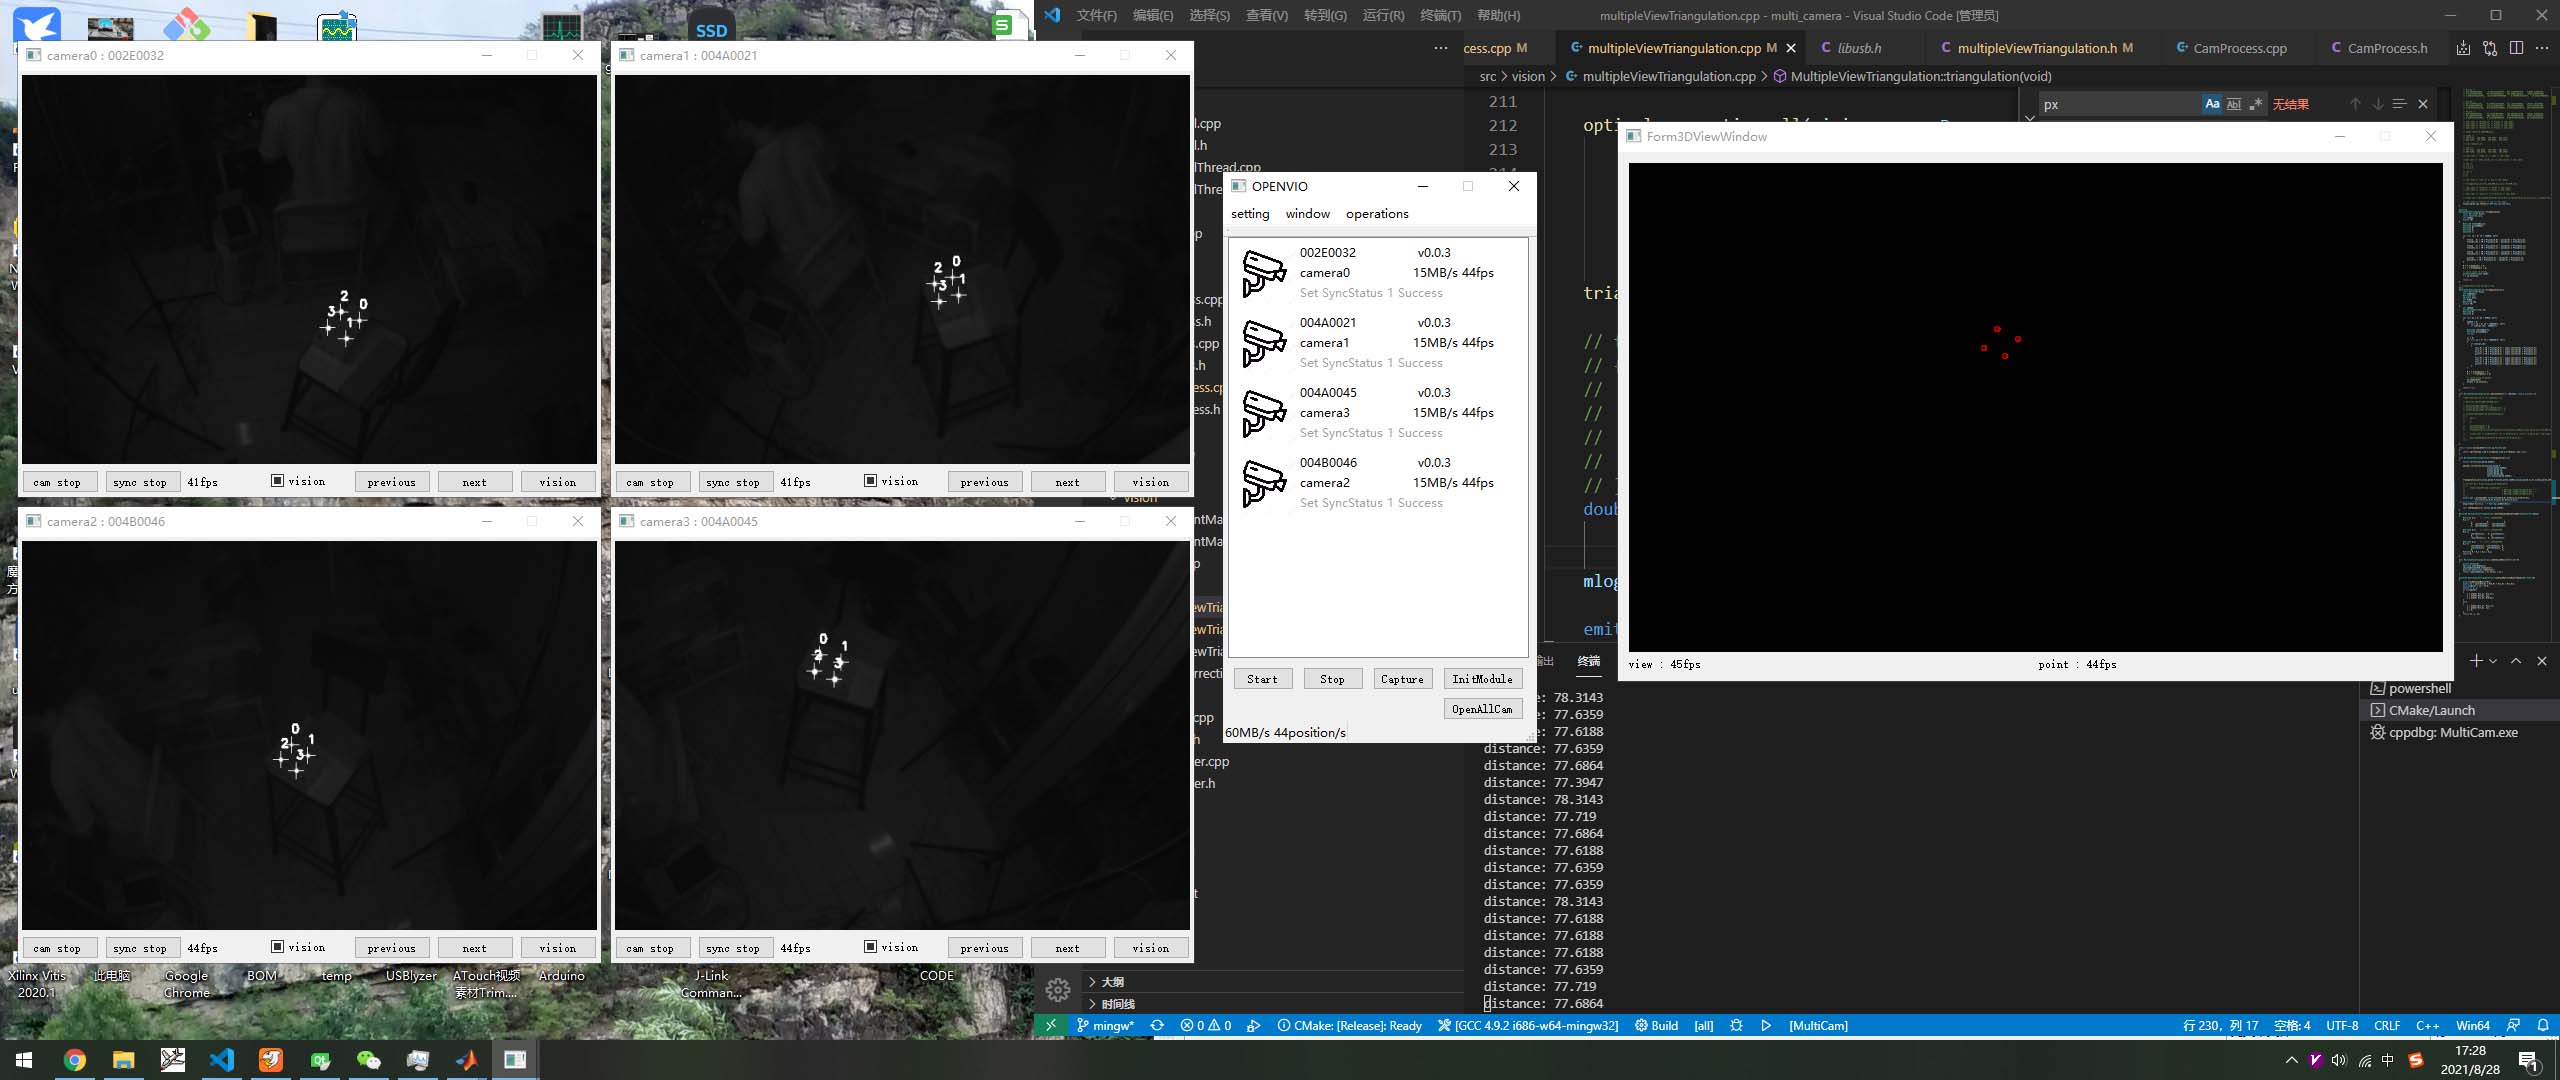
Task: Click camera3 004A0045 camera icon in OPENVIO list
Action: click(1264, 413)
